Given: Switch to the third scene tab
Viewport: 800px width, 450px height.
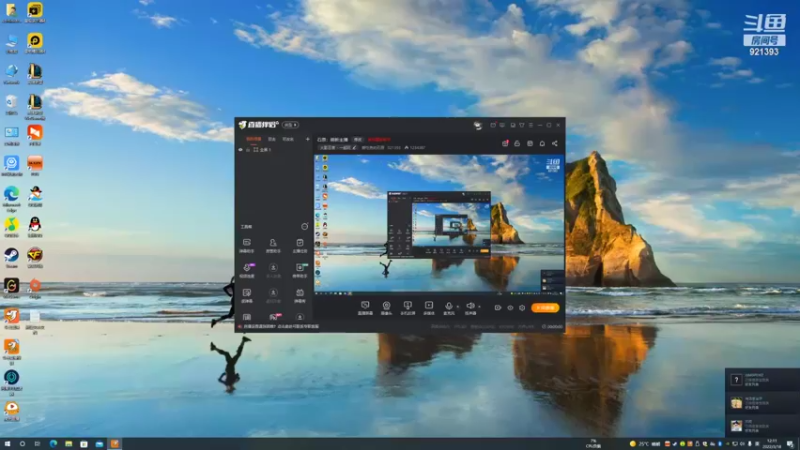Looking at the screenshot, I should pos(288,139).
